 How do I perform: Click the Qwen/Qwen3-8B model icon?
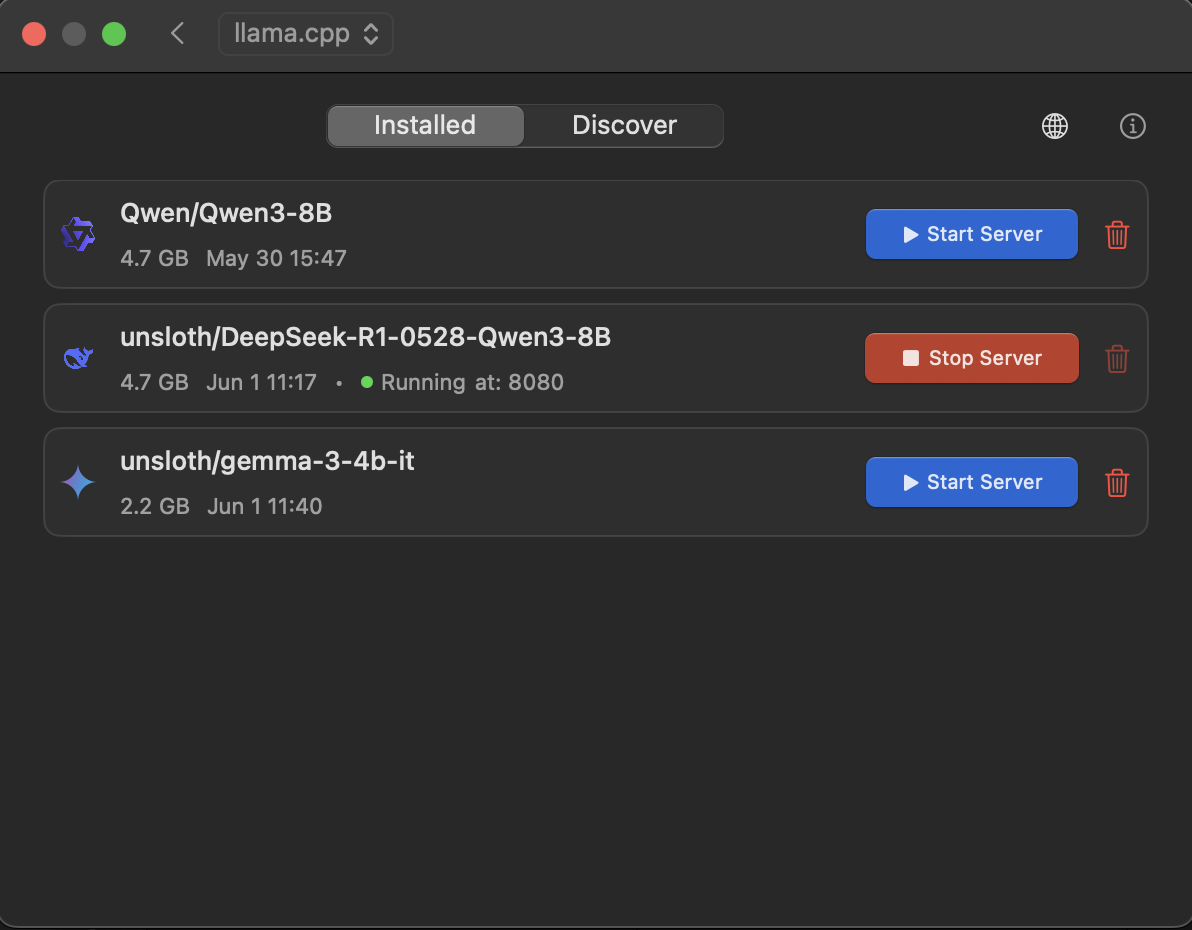tap(78, 233)
